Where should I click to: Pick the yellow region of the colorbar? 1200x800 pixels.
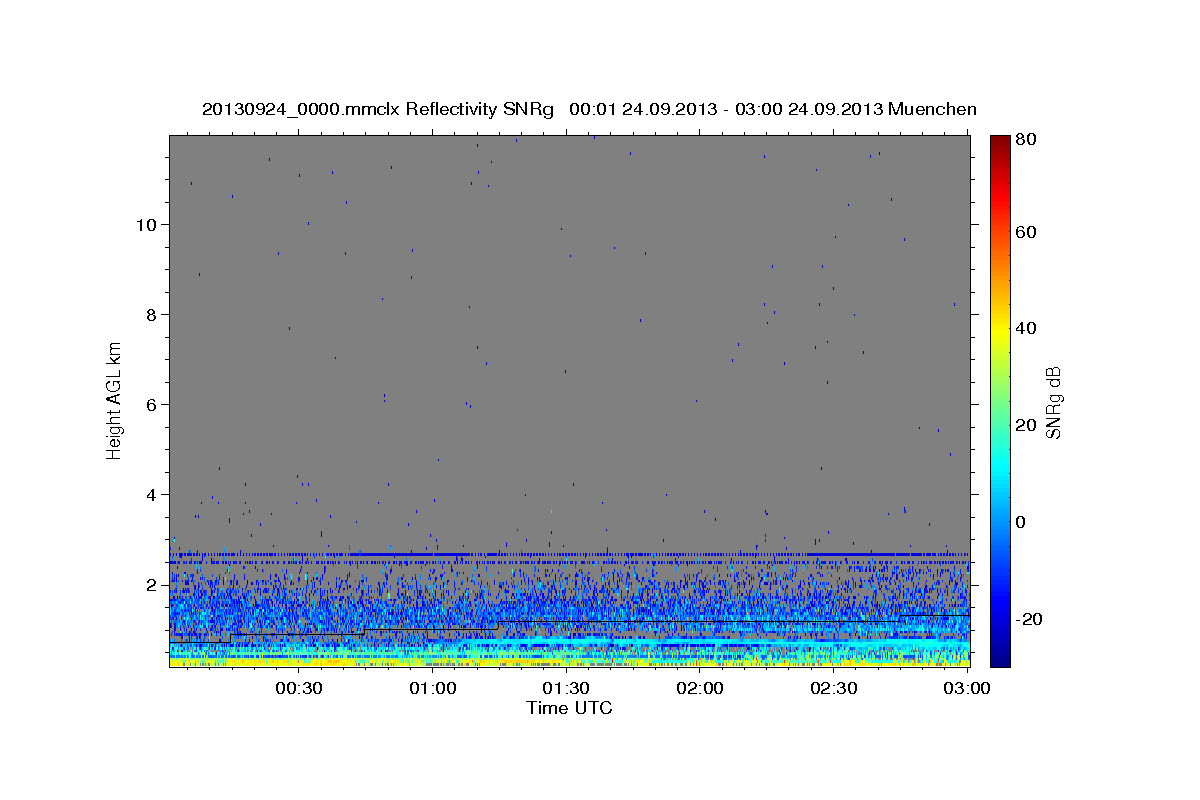tap(1000, 330)
